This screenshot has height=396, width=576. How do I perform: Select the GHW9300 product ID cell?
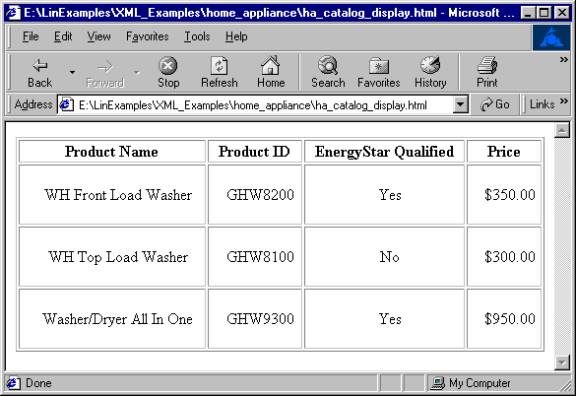point(255,319)
